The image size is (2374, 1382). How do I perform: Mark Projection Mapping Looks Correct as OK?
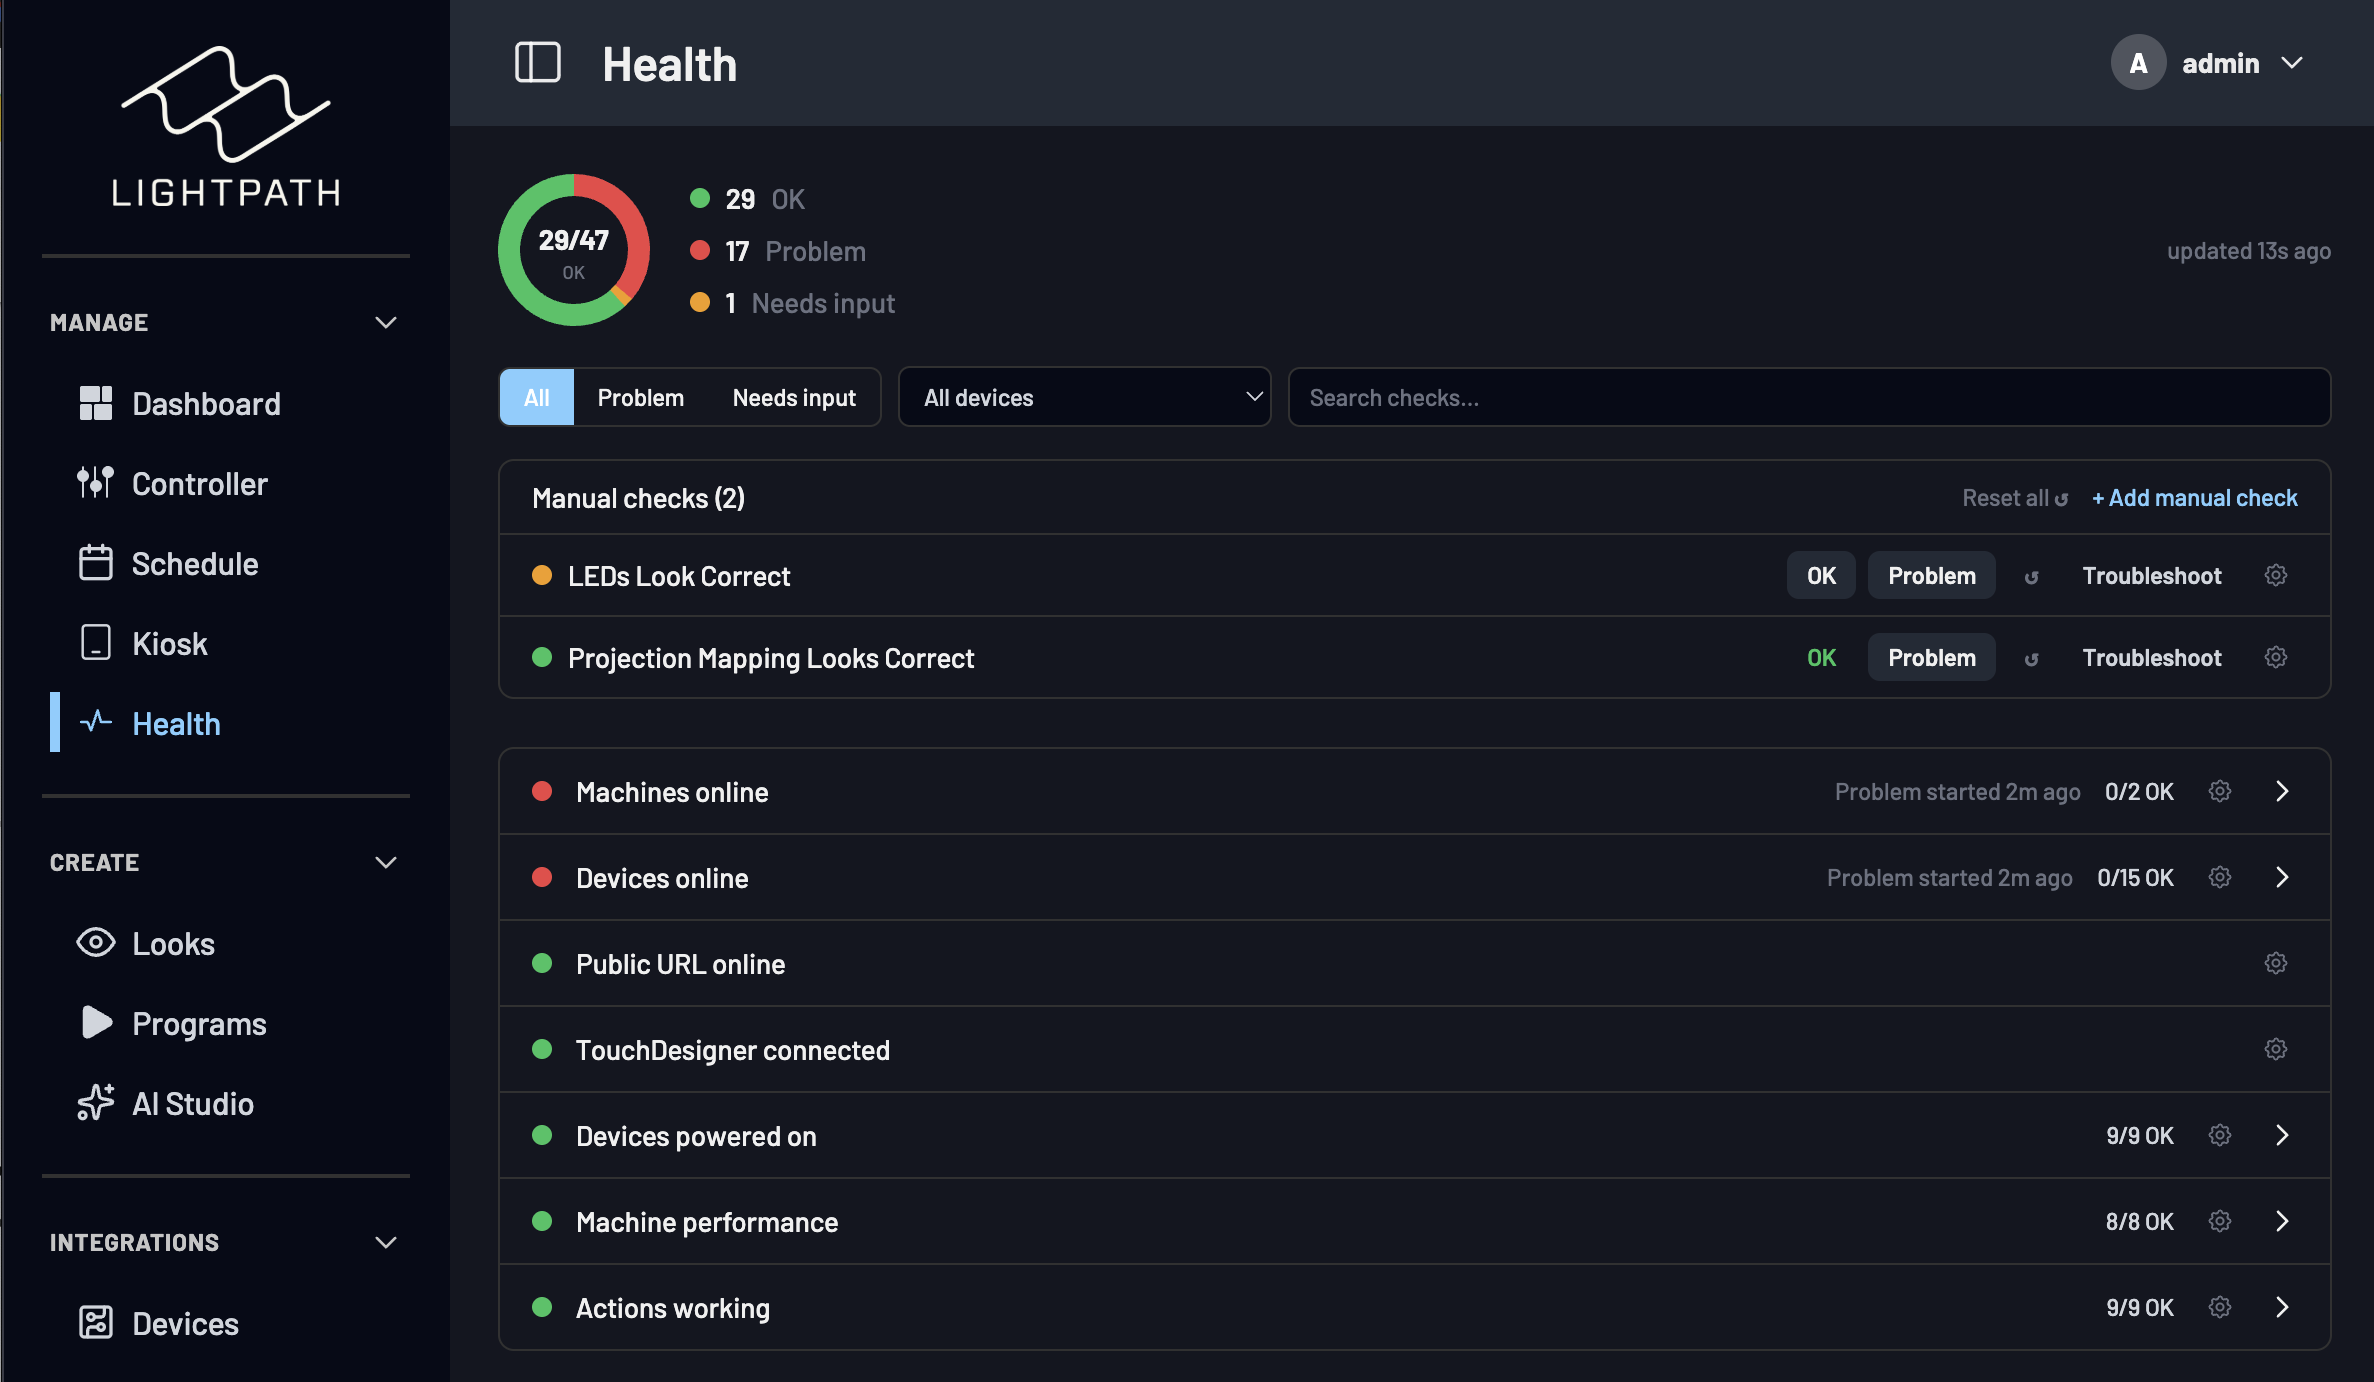tap(1821, 657)
